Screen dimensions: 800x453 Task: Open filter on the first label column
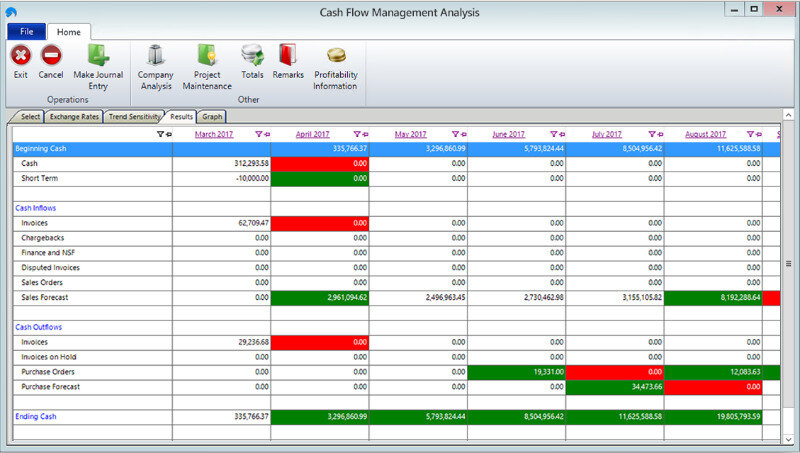coord(161,134)
